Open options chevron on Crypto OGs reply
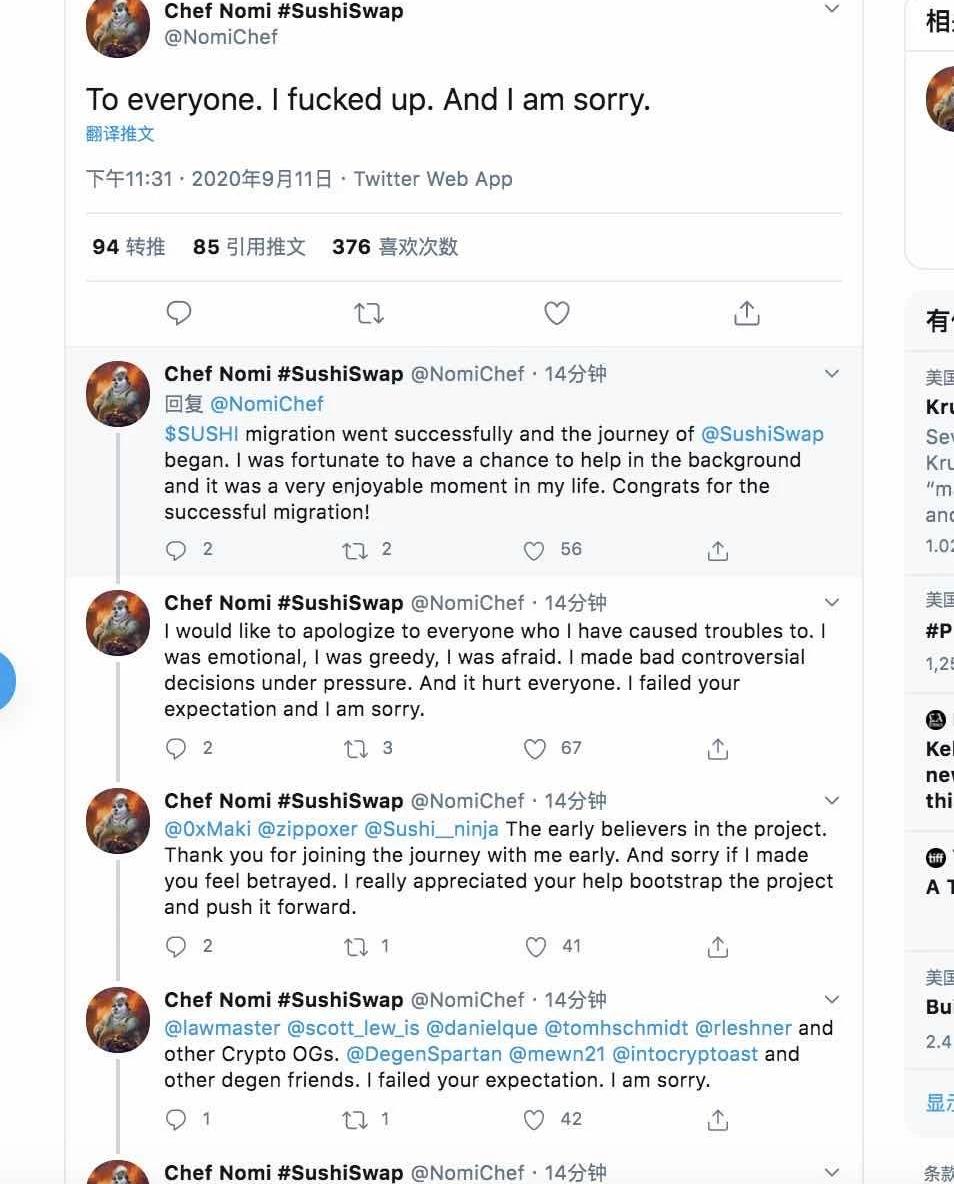This screenshot has width=954, height=1184. (x=831, y=1000)
